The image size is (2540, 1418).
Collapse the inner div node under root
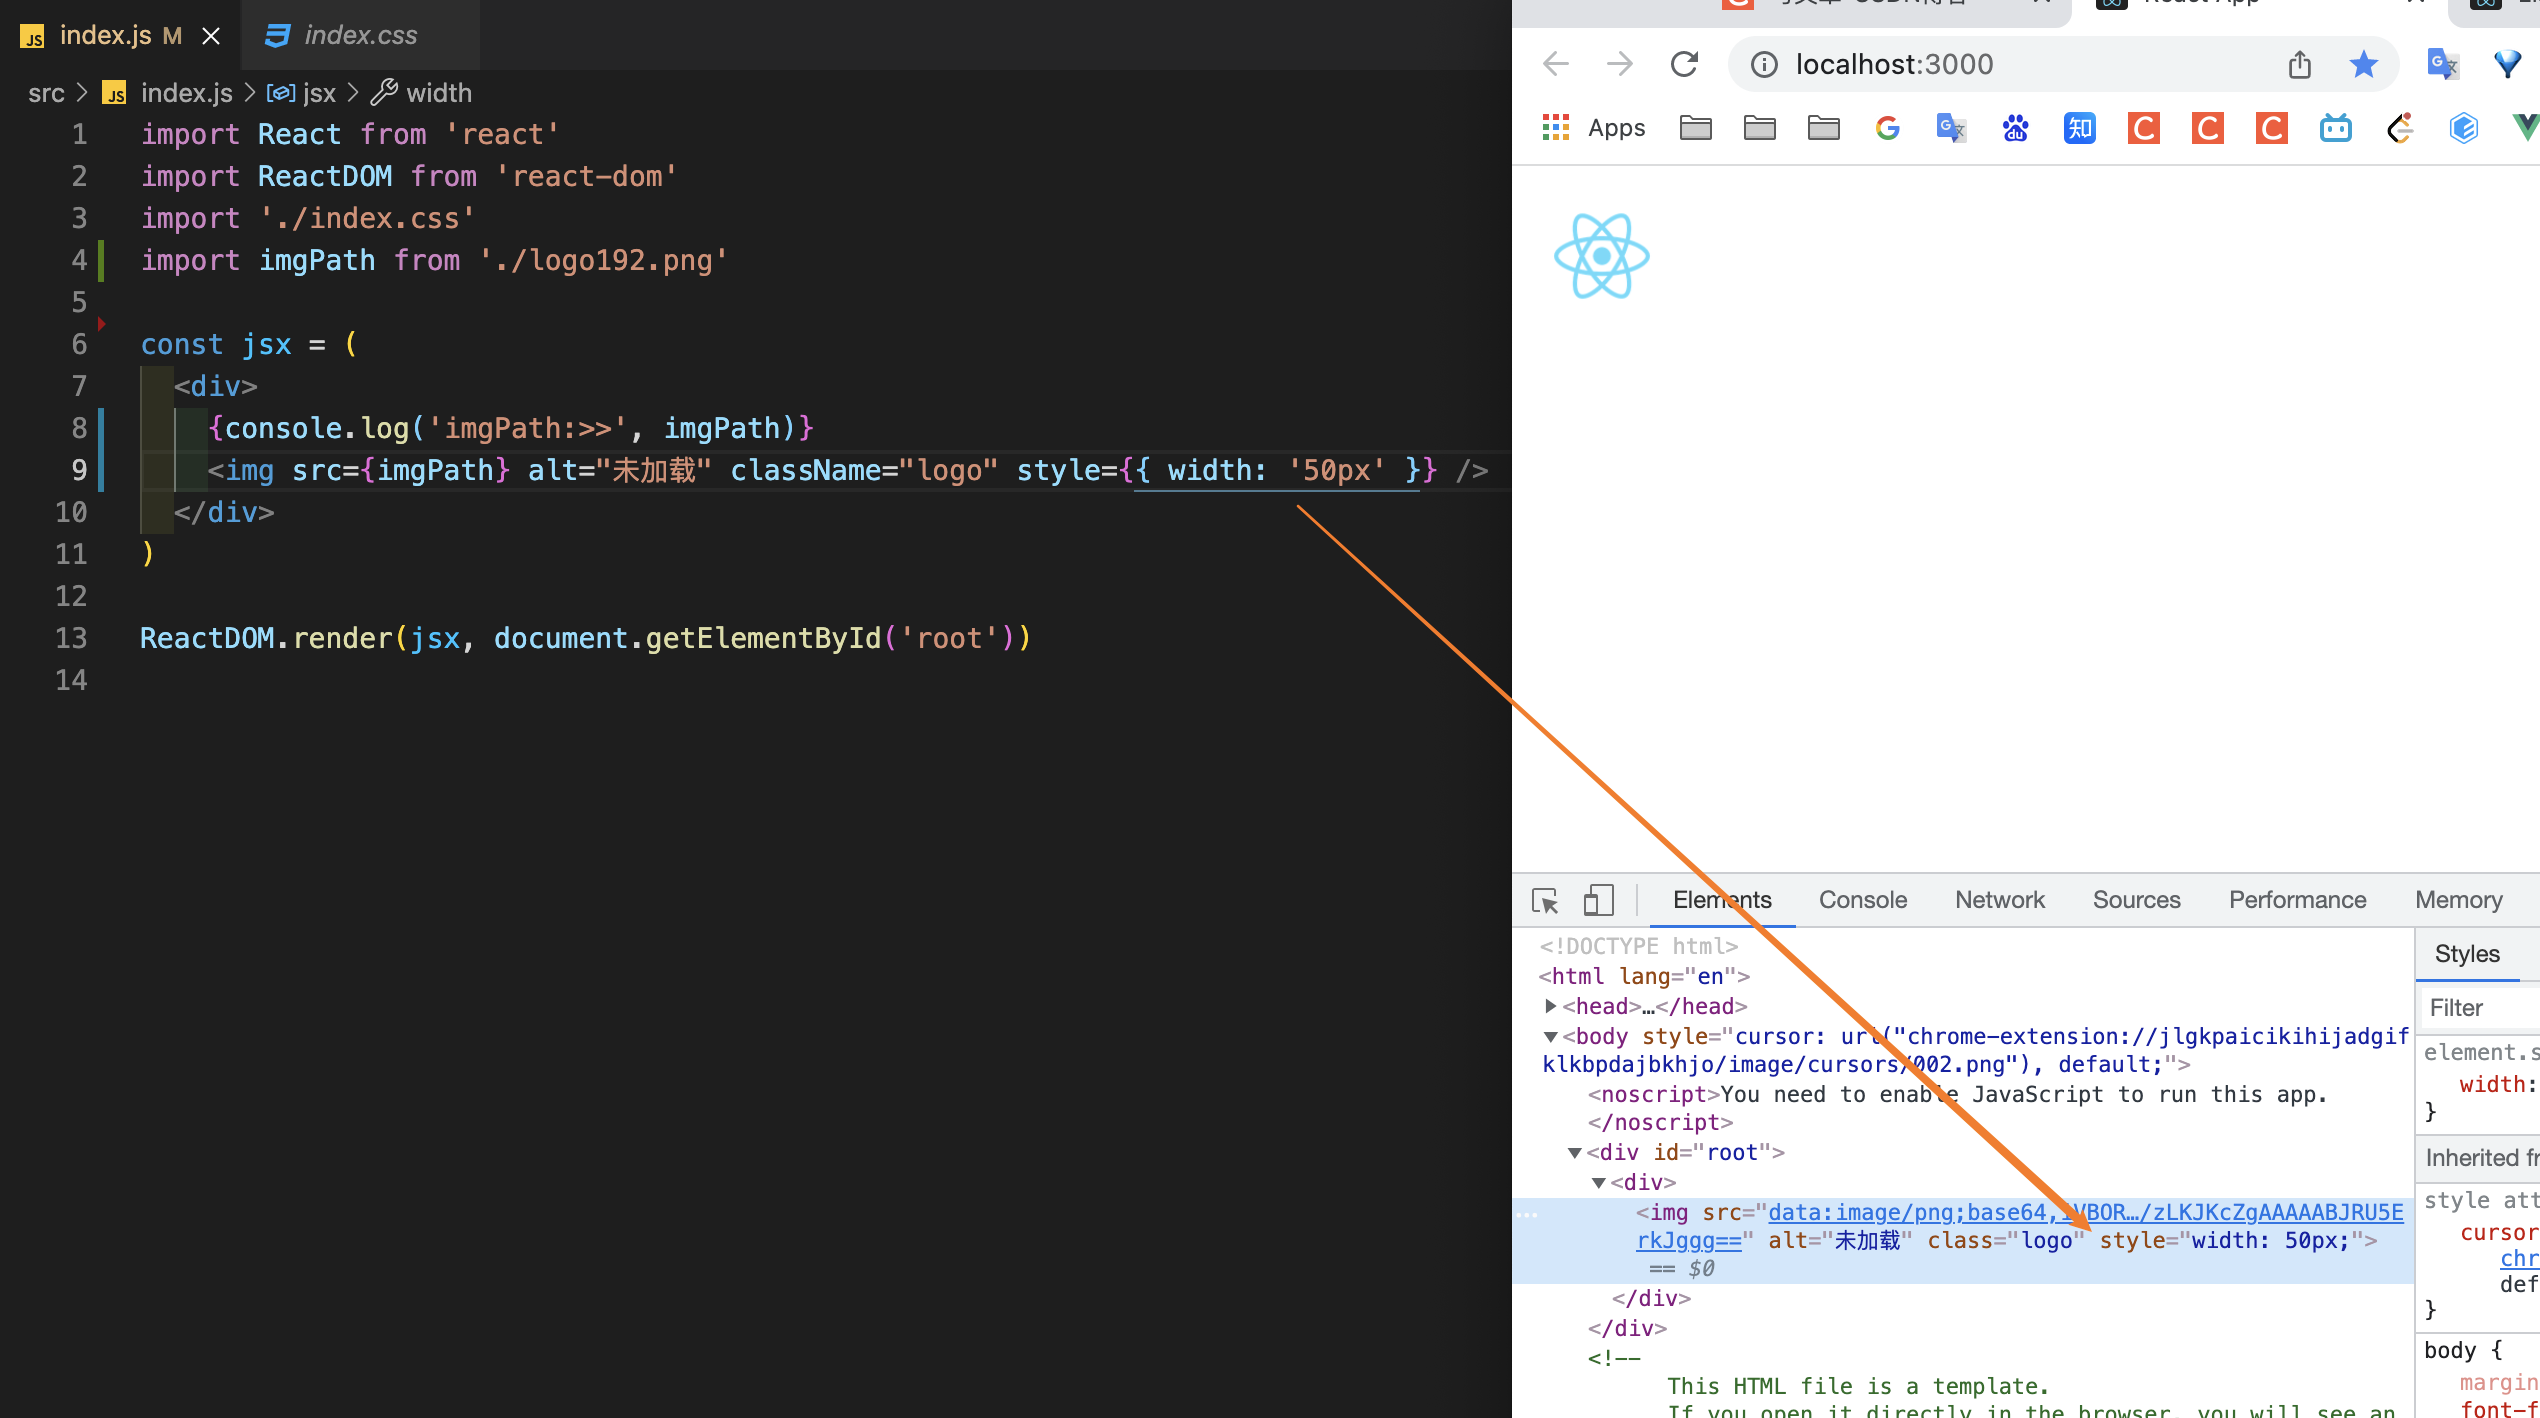[1599, 1183]
